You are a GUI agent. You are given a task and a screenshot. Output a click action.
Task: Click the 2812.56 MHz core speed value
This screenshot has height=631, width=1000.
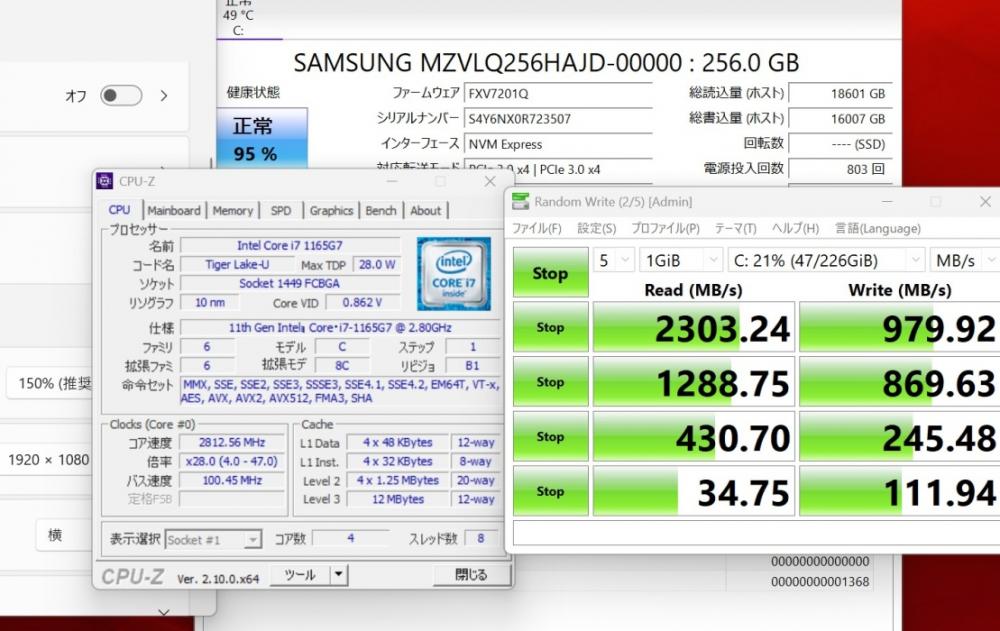[x=232, y=442]
